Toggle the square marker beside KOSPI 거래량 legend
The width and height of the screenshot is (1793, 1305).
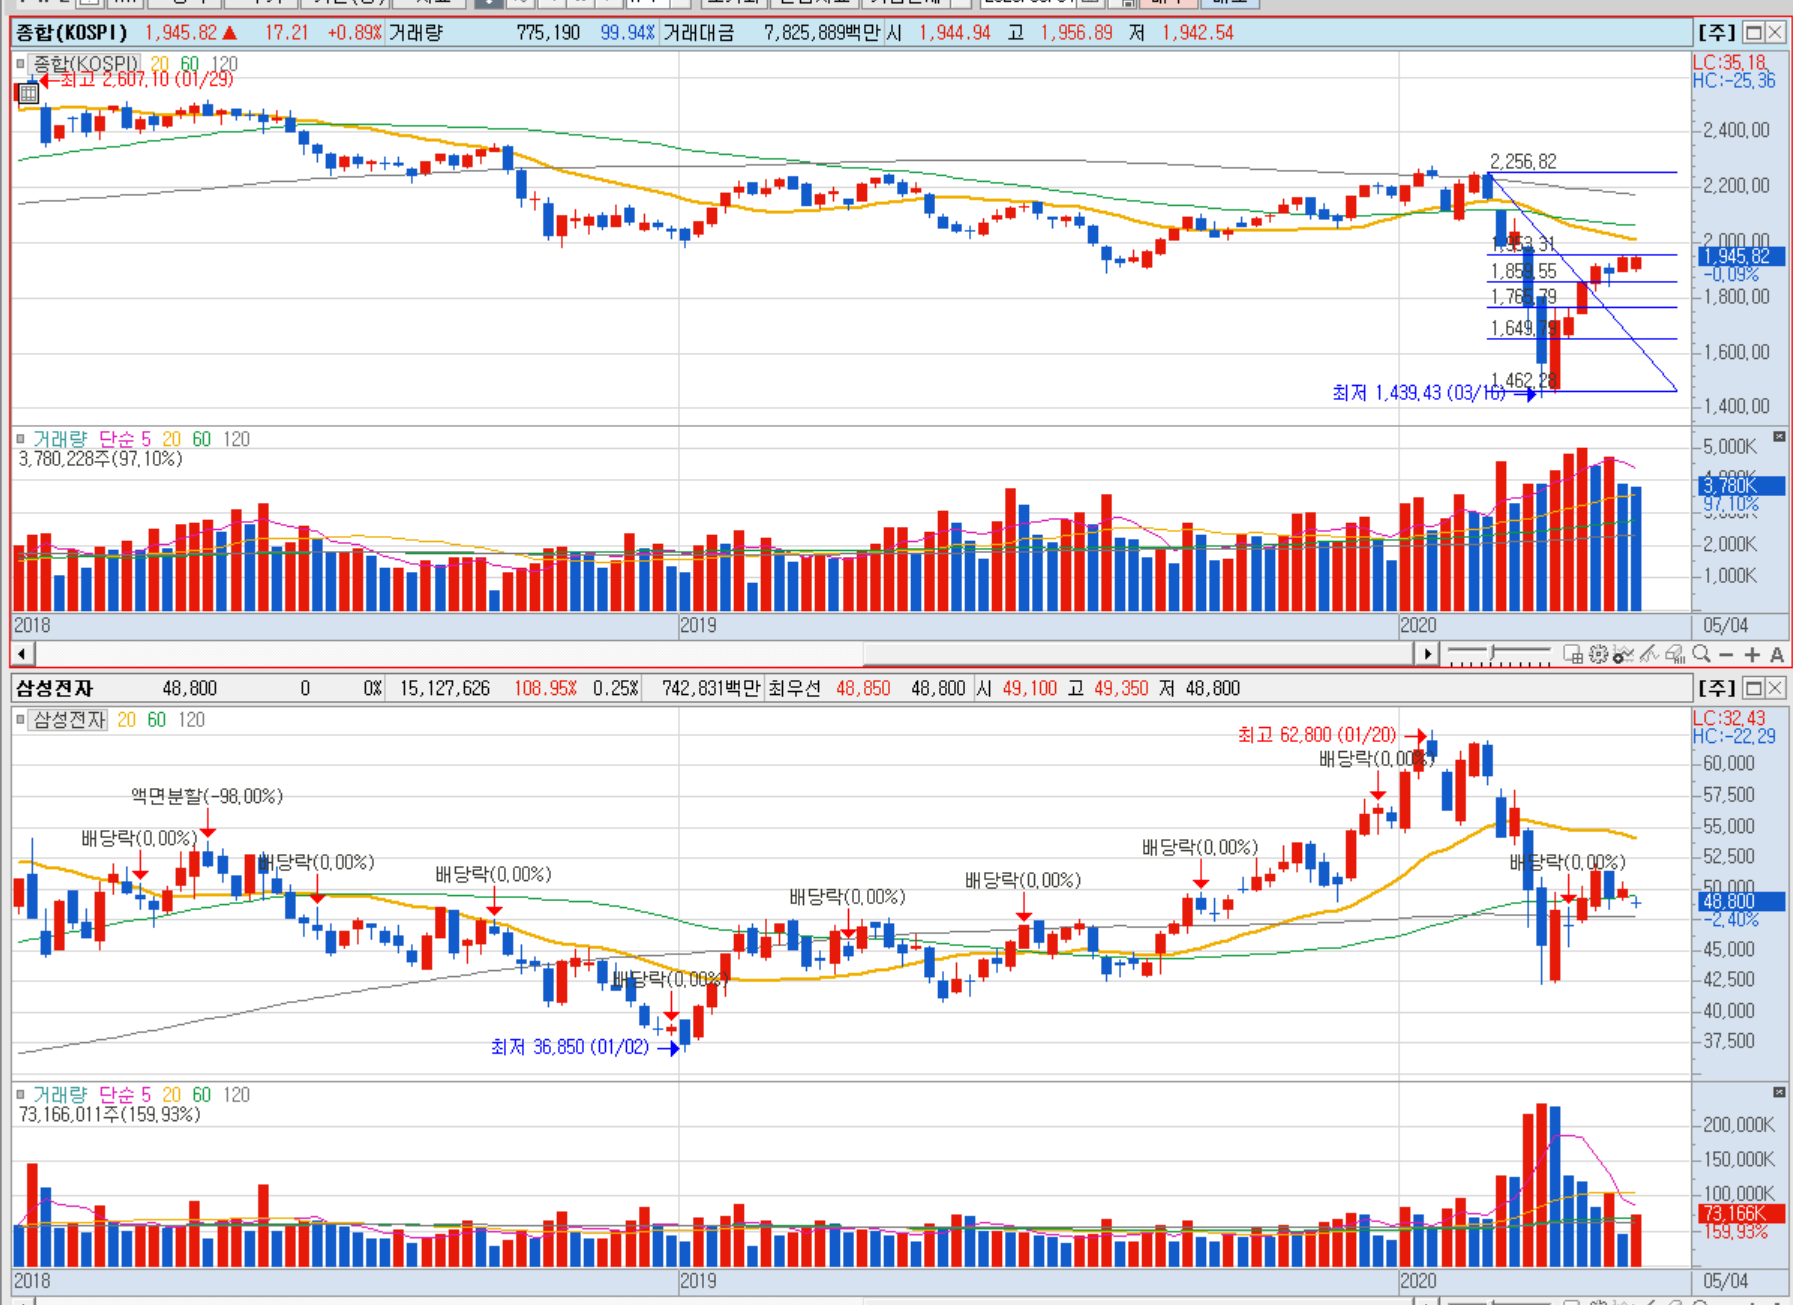coord(20,439)
